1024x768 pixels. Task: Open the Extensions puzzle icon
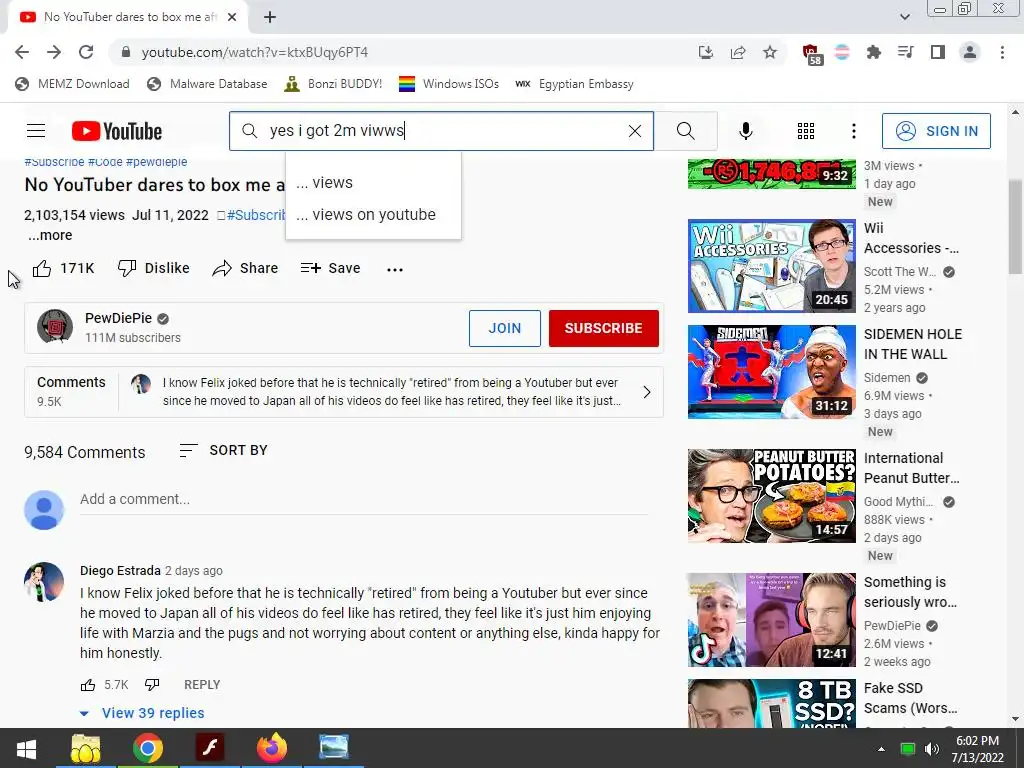click(x=873, y=52)
